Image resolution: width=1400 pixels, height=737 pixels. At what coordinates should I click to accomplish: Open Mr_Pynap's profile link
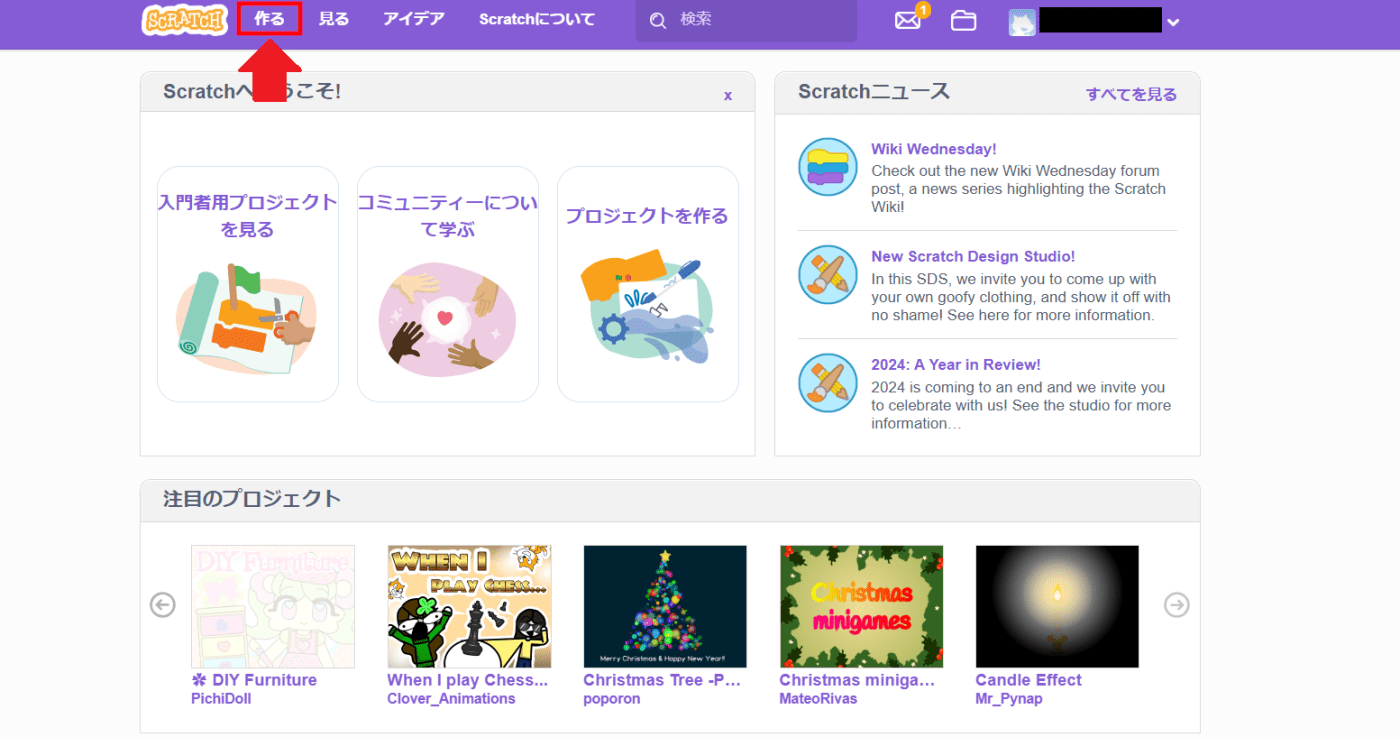coord(1009,699)
